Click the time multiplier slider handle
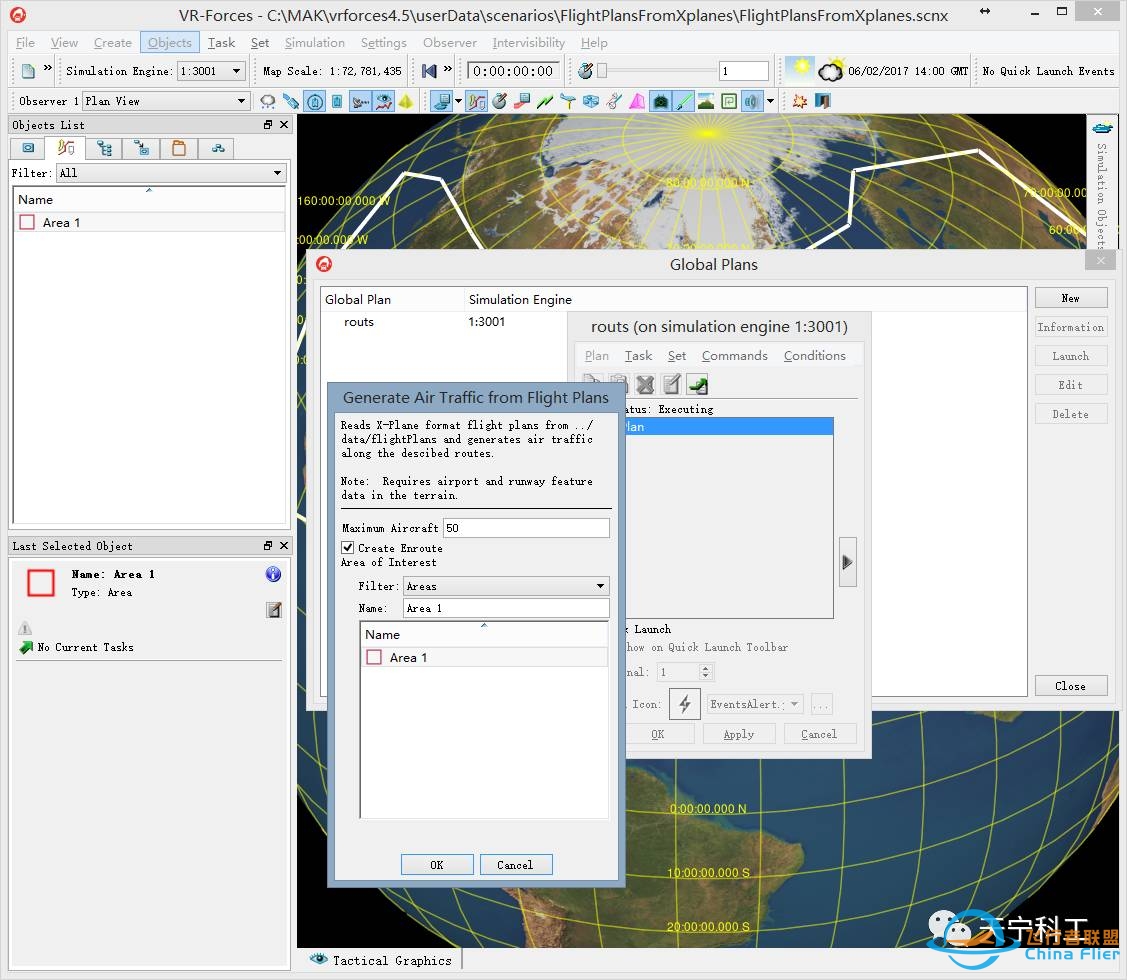This screenshot has height=980, width=1127. click(x=602, y=71)
